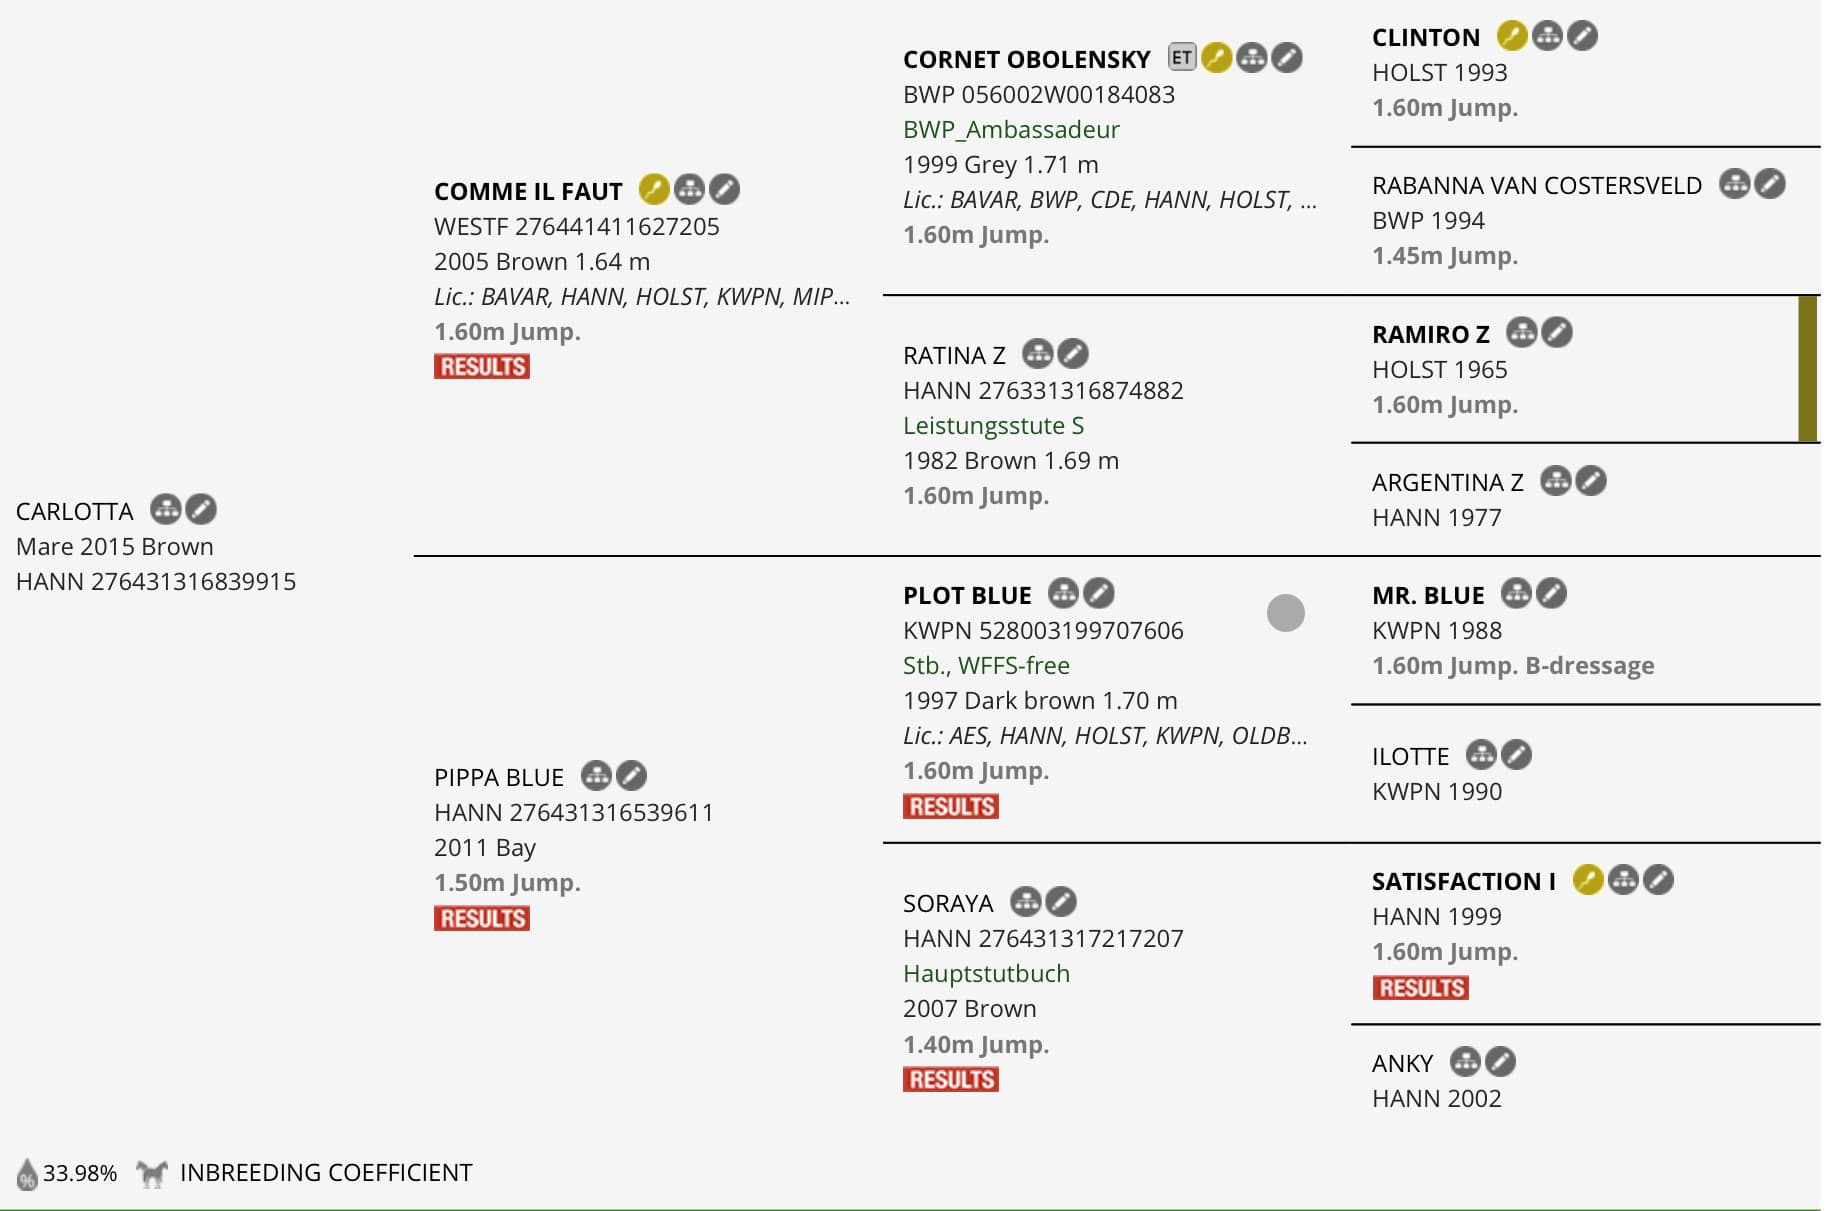Click the edit pencil beside PLOT BLUE
Image resolution: width=1834 pixels, height=1211 pixels.
[1099, 593]
